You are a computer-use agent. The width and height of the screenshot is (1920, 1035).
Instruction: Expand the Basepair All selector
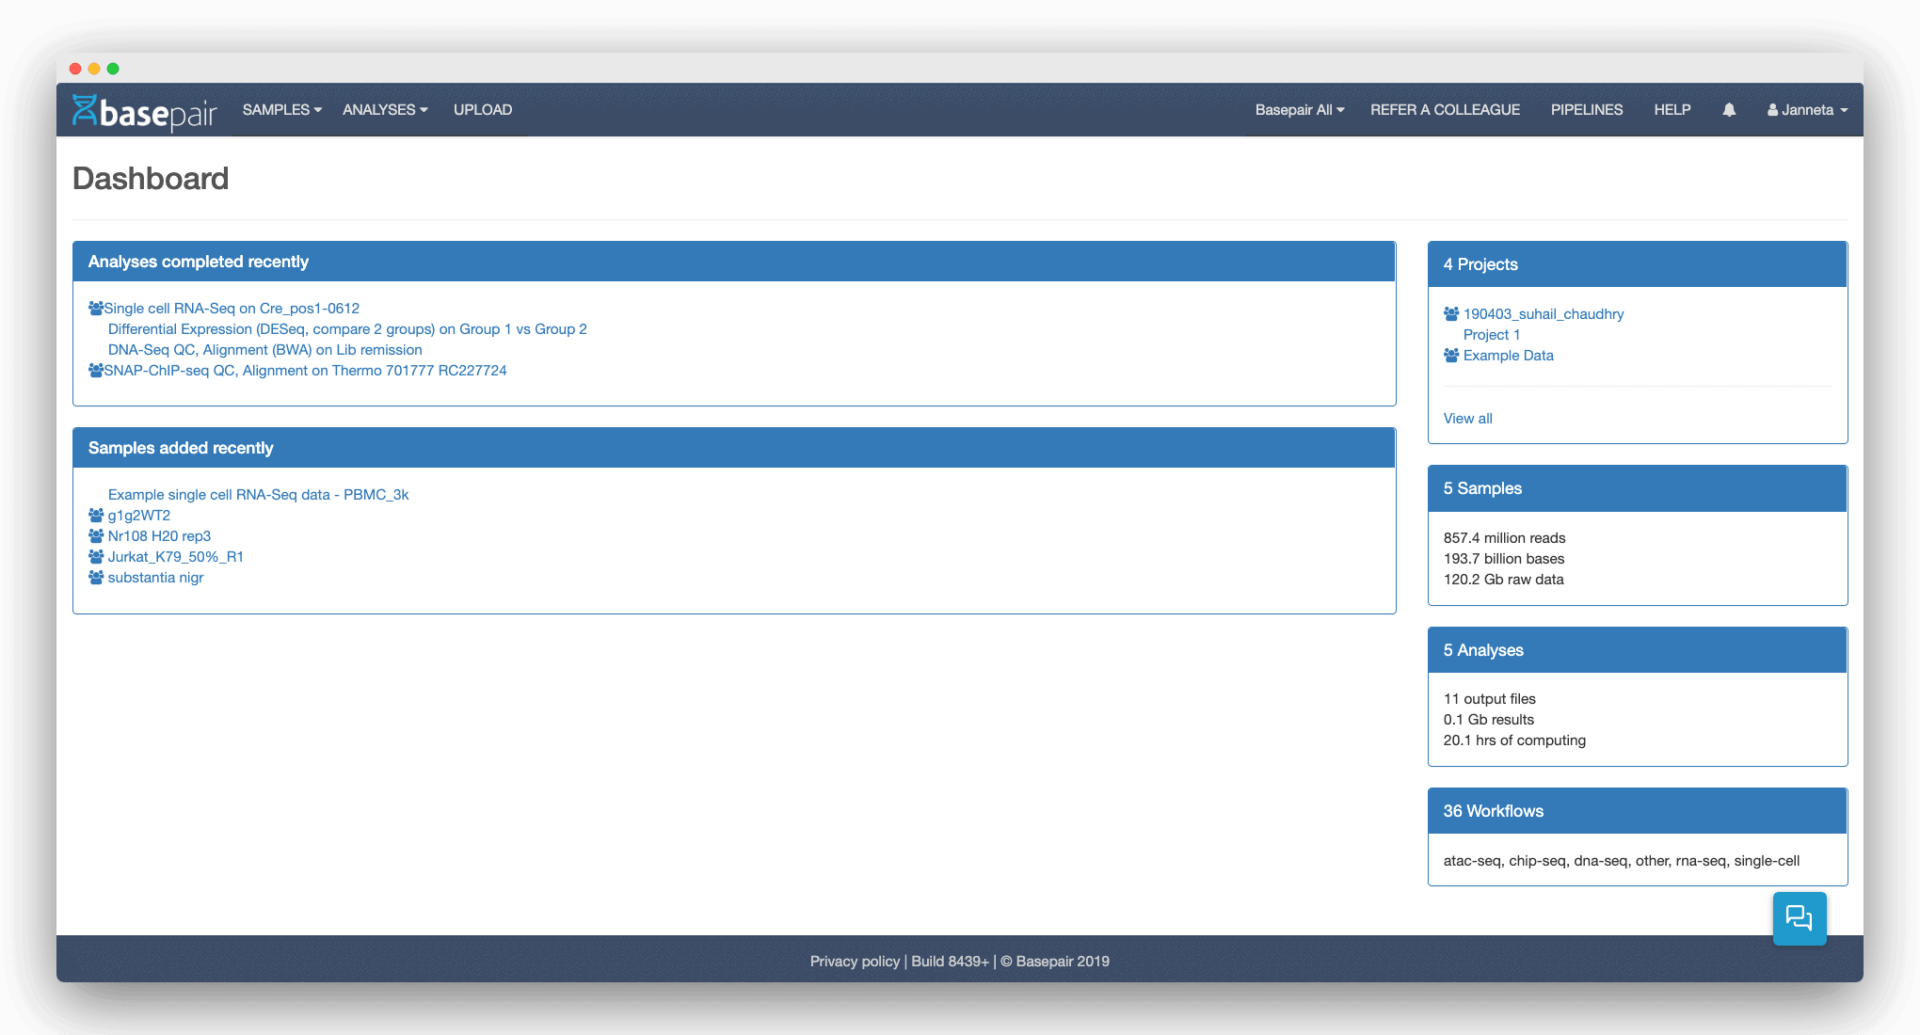[x=1298, y=110]
